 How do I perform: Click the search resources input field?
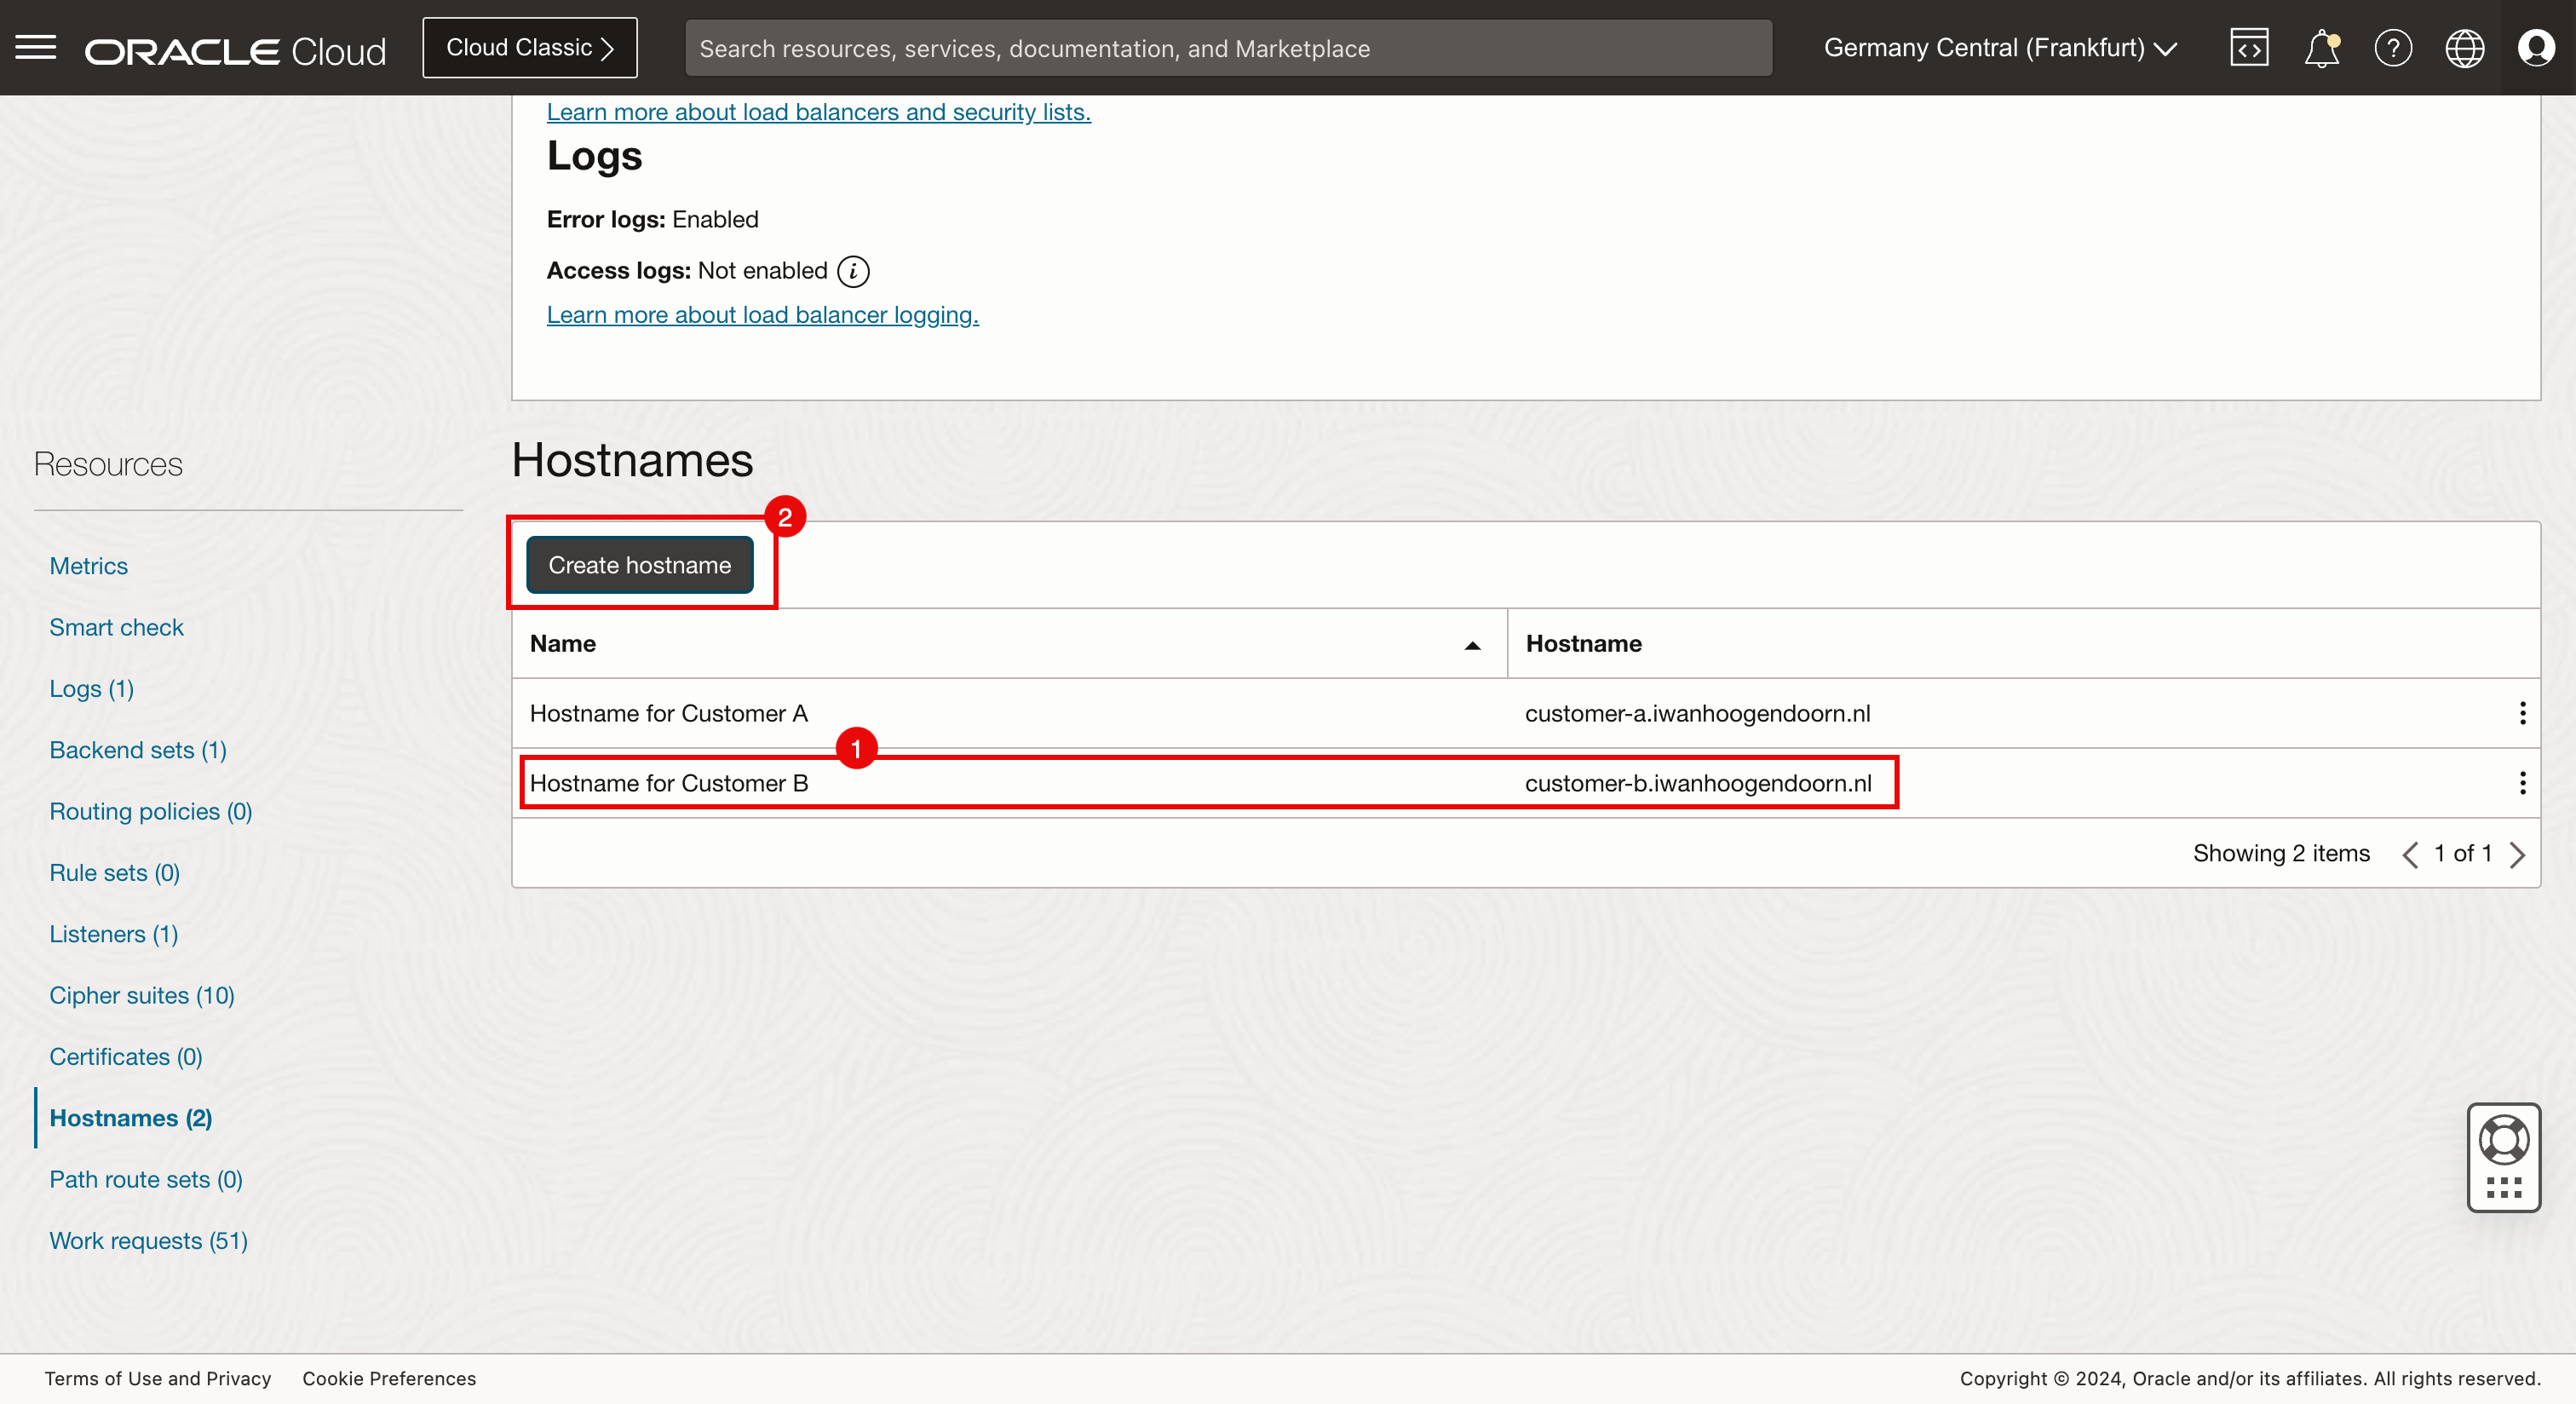1227,48
